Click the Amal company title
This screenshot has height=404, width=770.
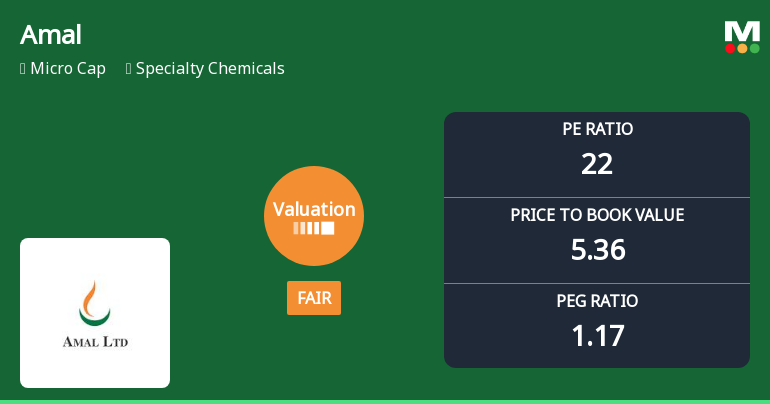coord(51,35)
